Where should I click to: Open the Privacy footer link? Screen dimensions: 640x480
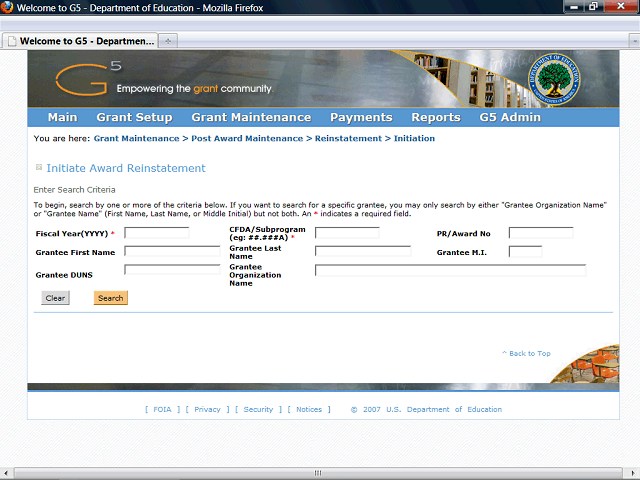click(x=207, y=409)
